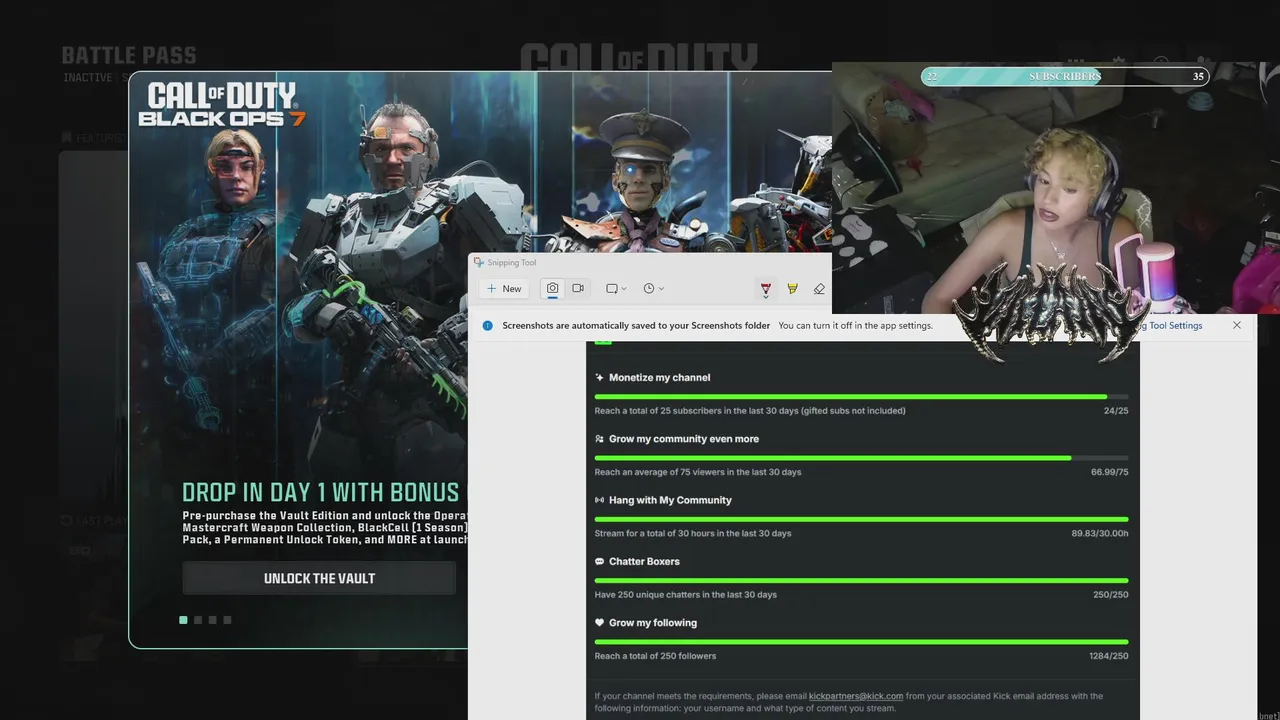Click the Grow my community progress bar

[x=861, y=458]
